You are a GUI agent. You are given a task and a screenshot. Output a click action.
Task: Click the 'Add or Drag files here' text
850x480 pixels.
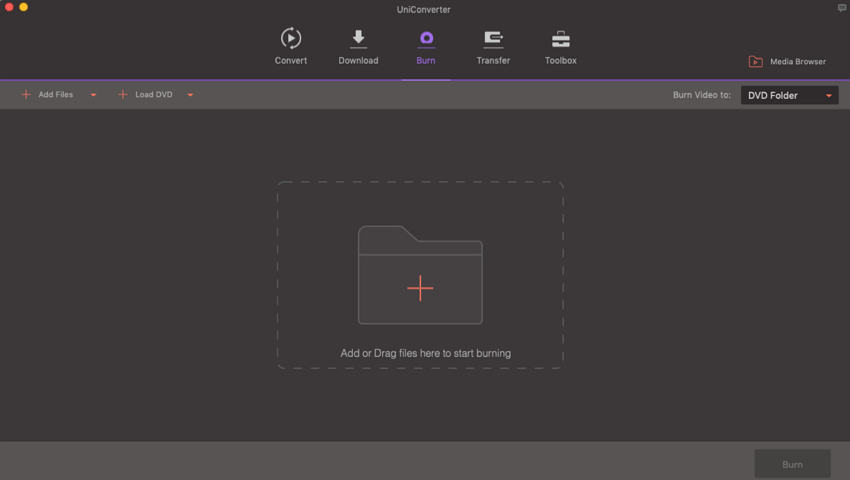(x=426, y=353)
